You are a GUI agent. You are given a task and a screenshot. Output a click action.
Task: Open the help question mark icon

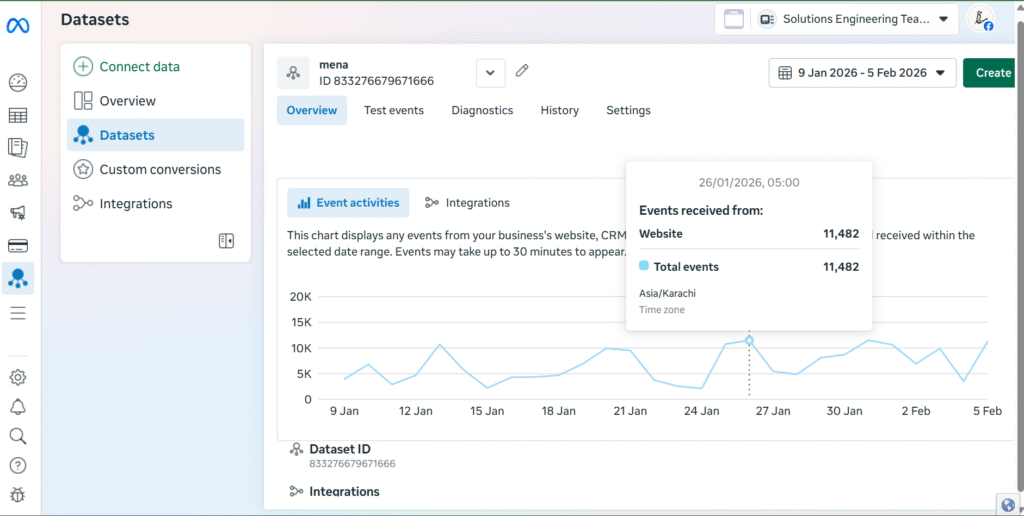coord(18,465)
